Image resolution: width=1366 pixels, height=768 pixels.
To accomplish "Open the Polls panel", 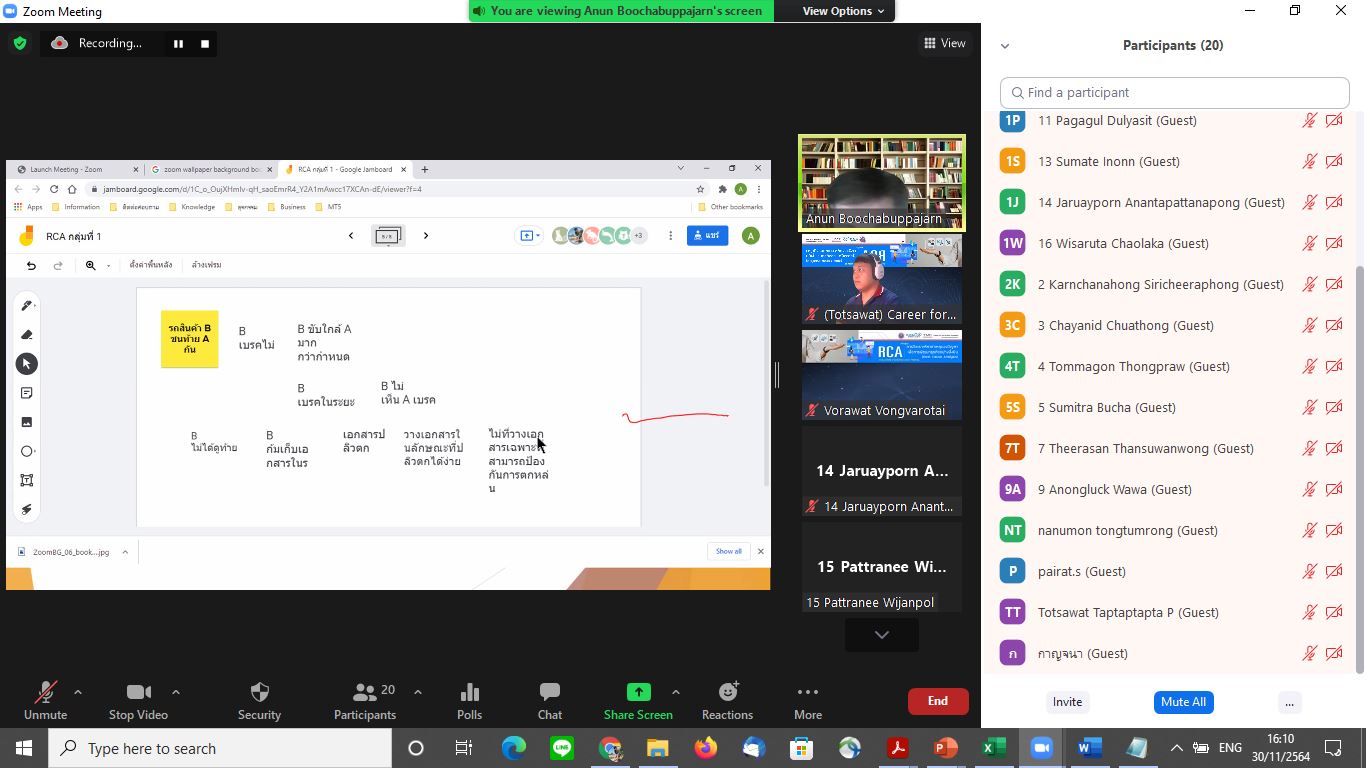I will [x=469, y=693].
